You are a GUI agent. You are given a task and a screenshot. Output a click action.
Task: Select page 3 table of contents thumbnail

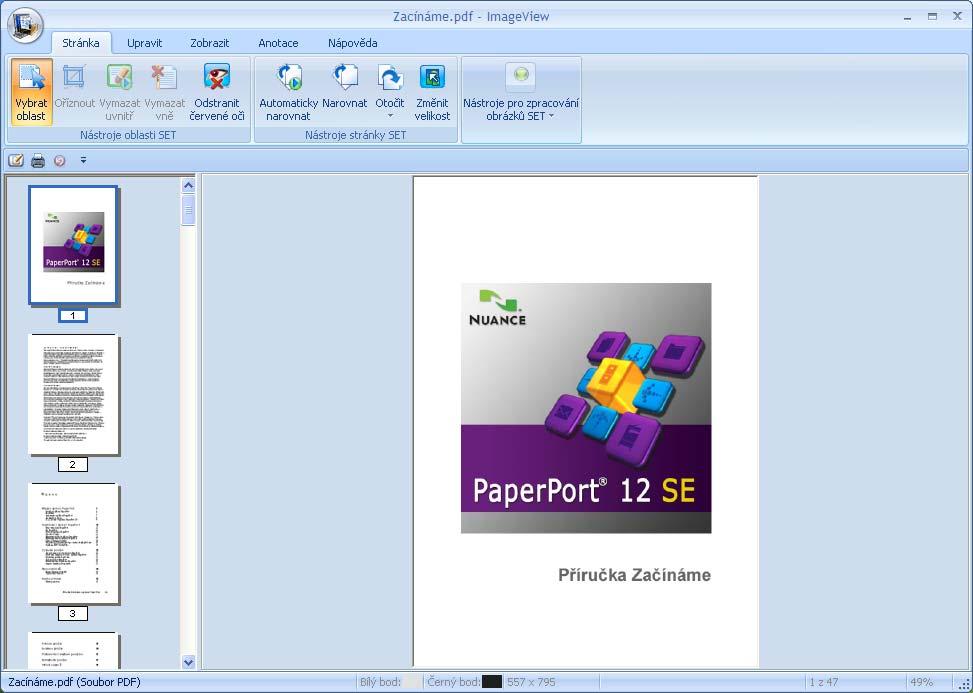tap(73, 543)
